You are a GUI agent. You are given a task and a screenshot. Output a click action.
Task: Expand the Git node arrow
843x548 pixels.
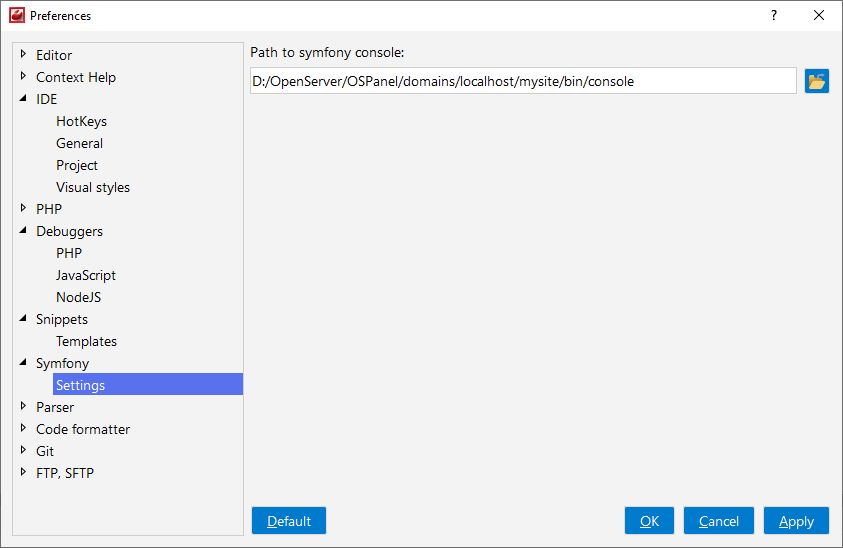23,450
